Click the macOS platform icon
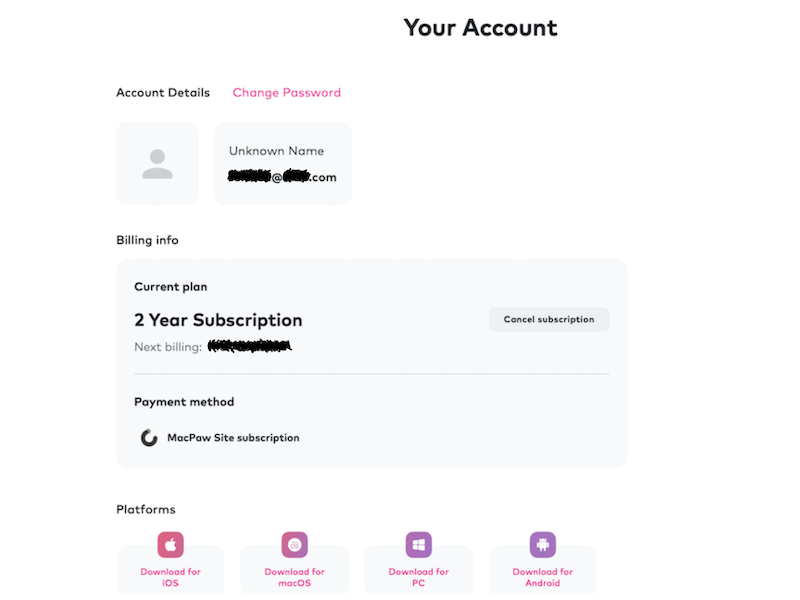 [294, 545]
